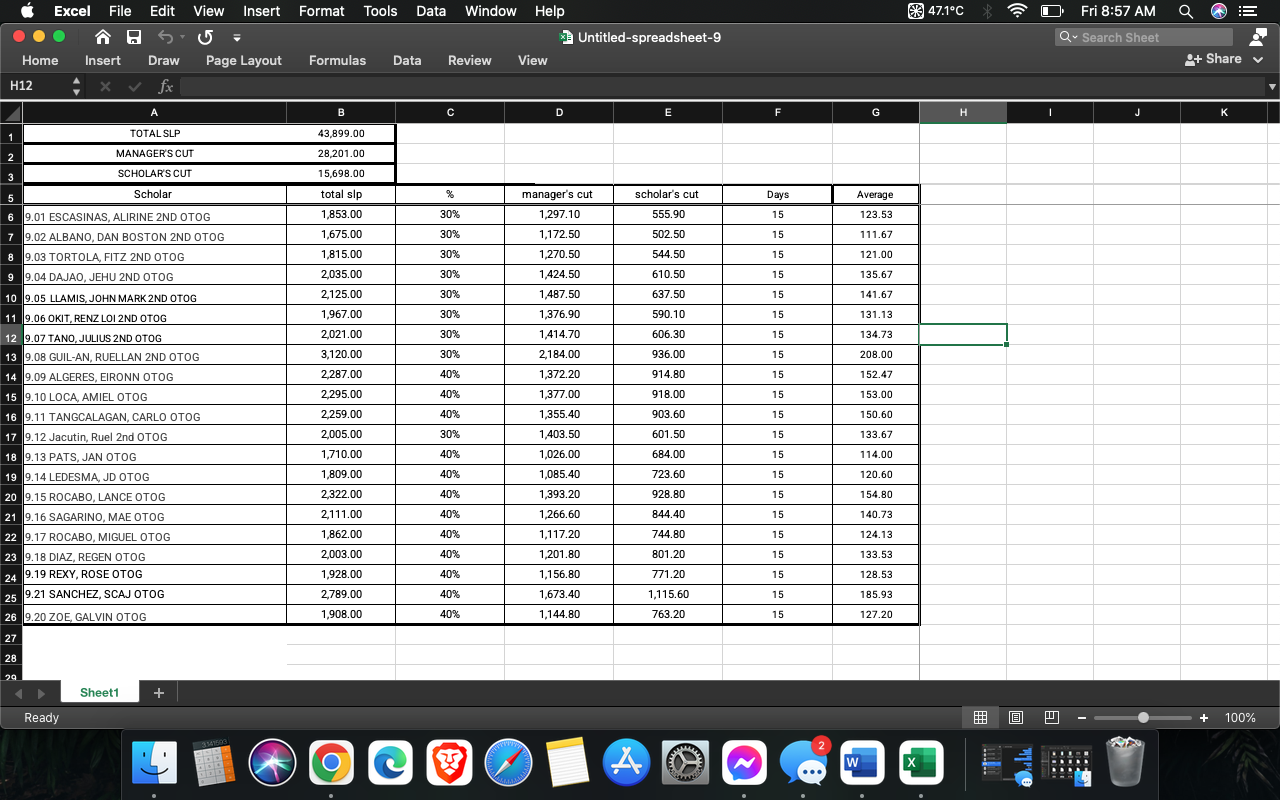1280x800 pixels.
Task: Open the Apple menu
Action: [27, 11]
